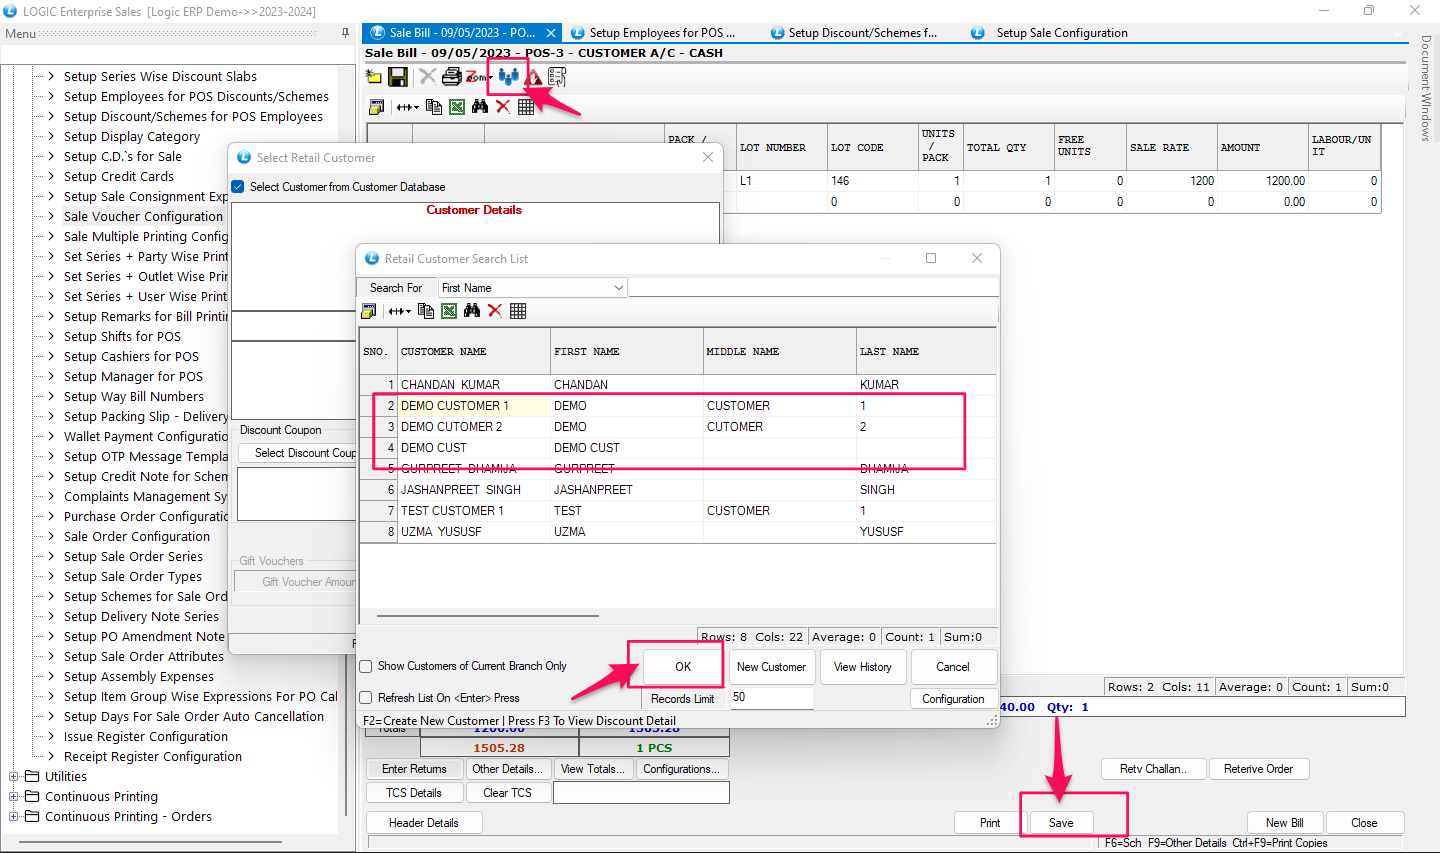This screenshot has width=1440, height=853.
Task: Click the grid icon in search list toolbar
Action: [x=518, y=311]
